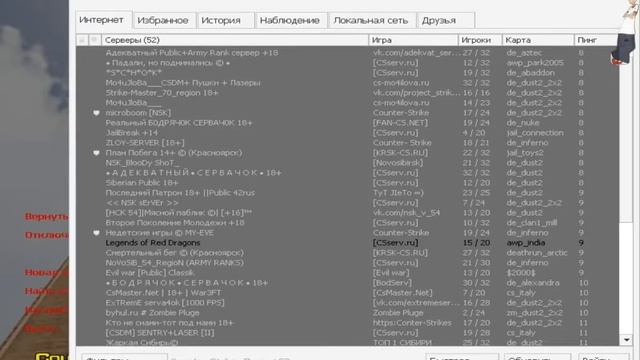Select the Смертельный Бег (Красноярск) server
This screenshot has height=360, width=640.
pos(347,253)
